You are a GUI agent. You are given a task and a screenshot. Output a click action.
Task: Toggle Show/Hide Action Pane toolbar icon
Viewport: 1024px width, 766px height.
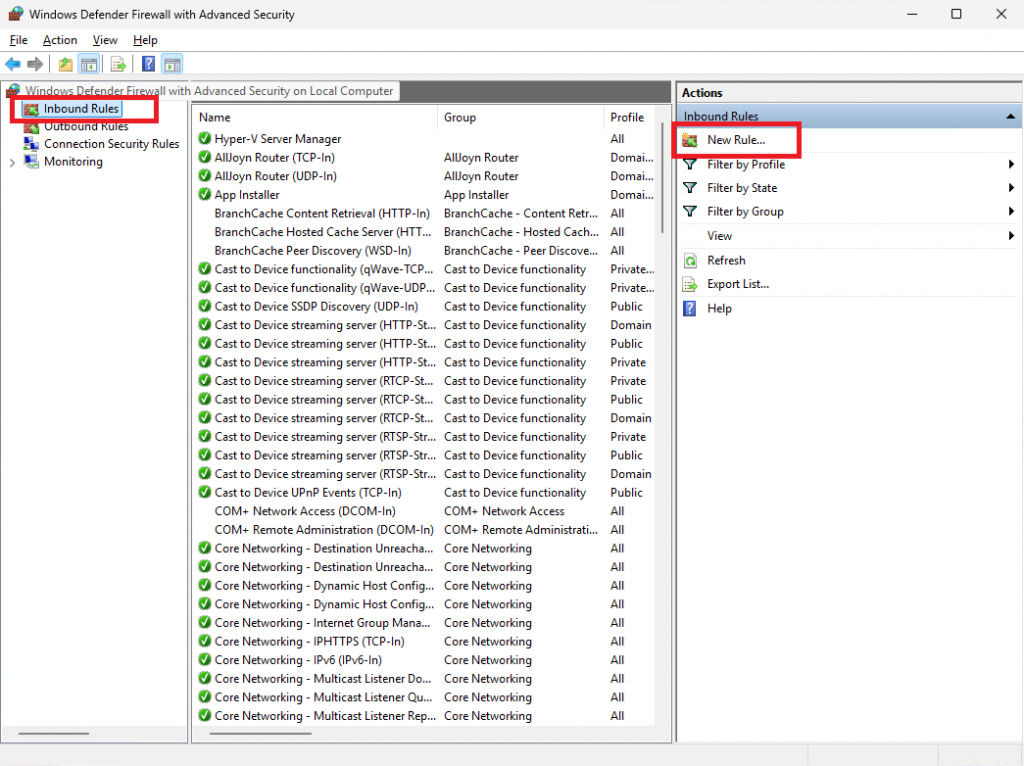pyautogui.click(x=172, y=64)
